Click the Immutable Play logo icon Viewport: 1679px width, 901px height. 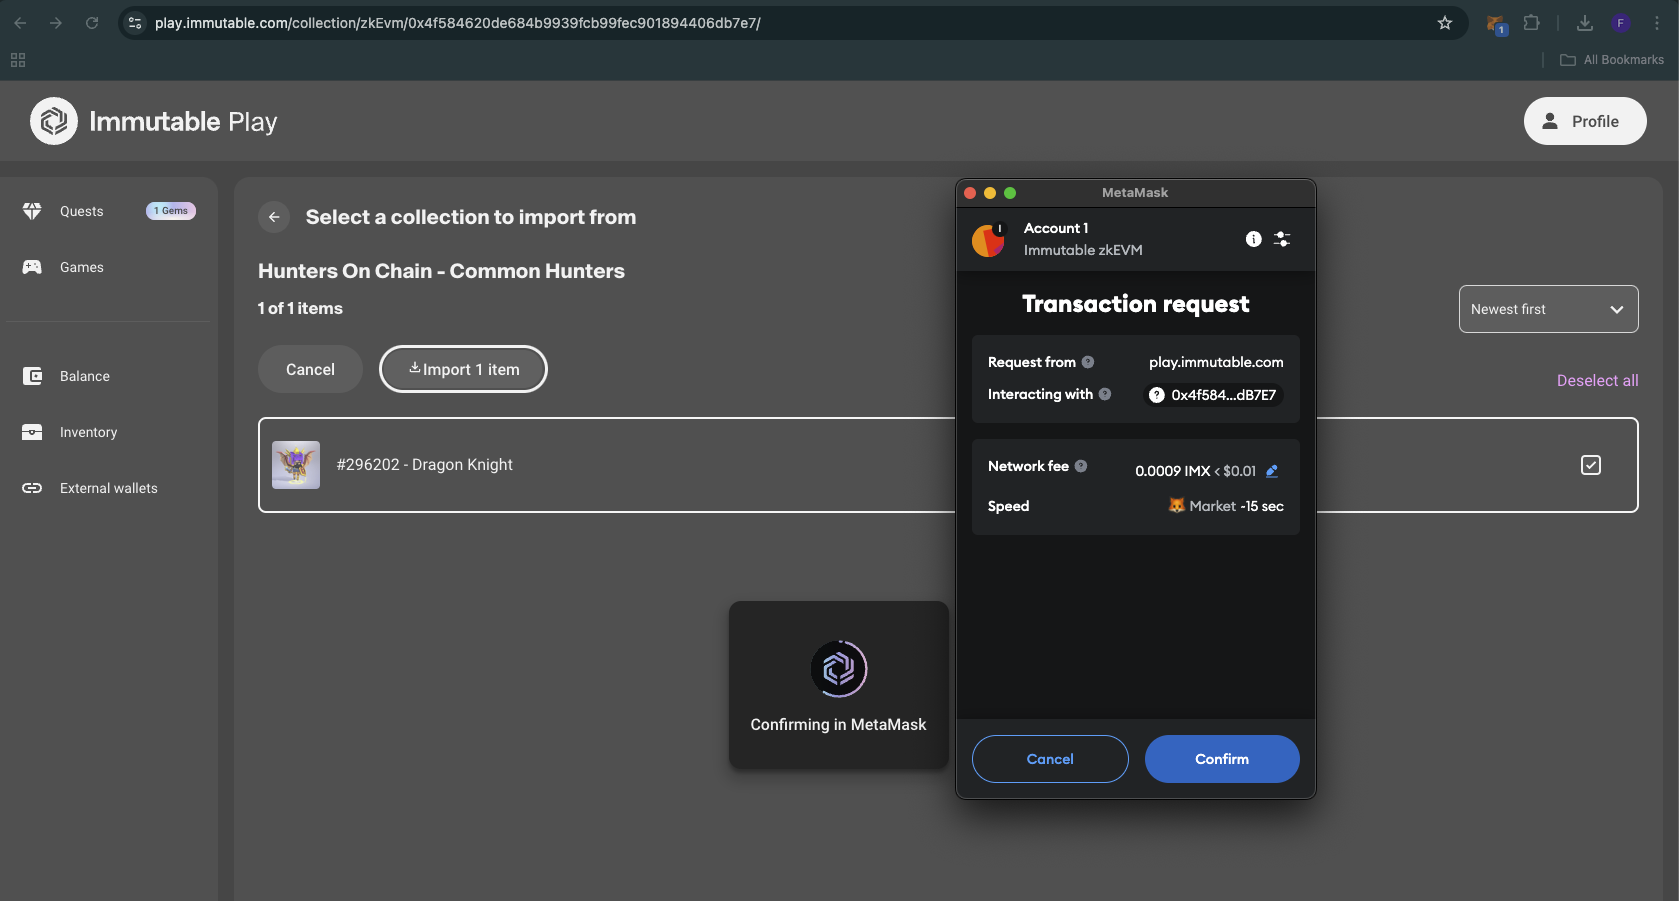pos(54,121)
